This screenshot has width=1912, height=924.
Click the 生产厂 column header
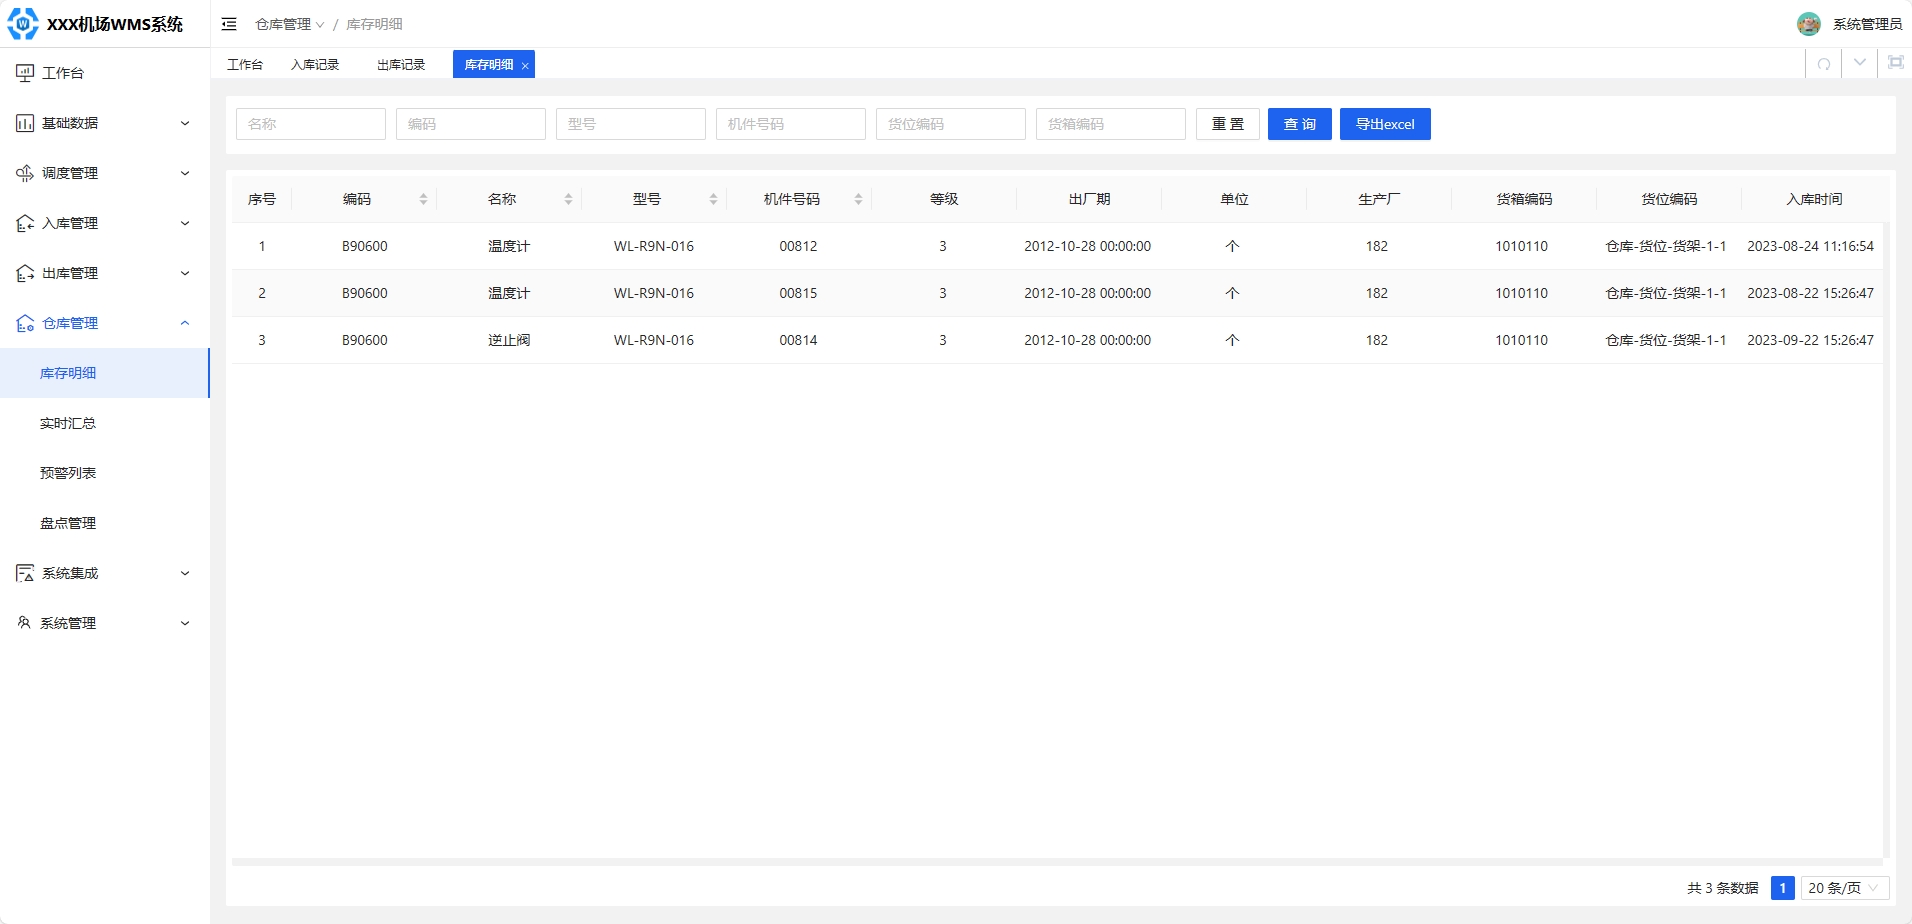[1379, 199]
